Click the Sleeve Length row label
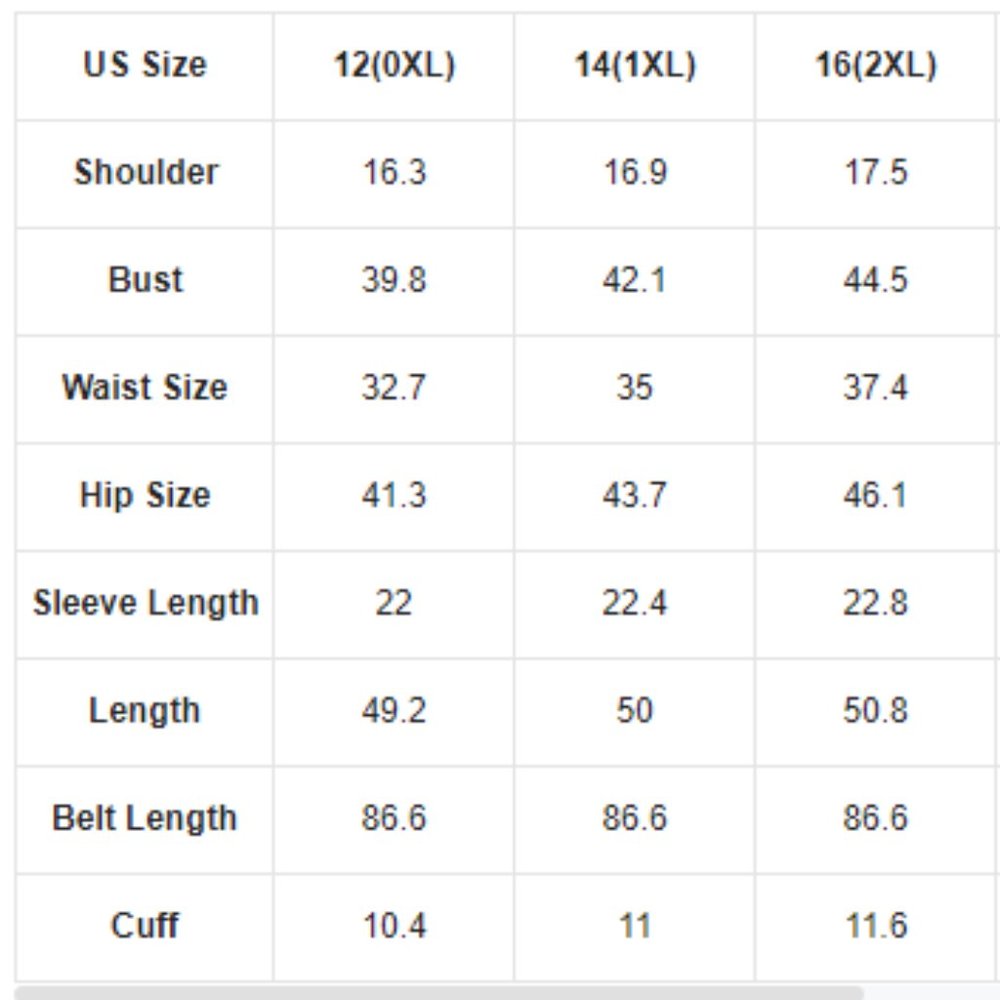 [145, 603]
